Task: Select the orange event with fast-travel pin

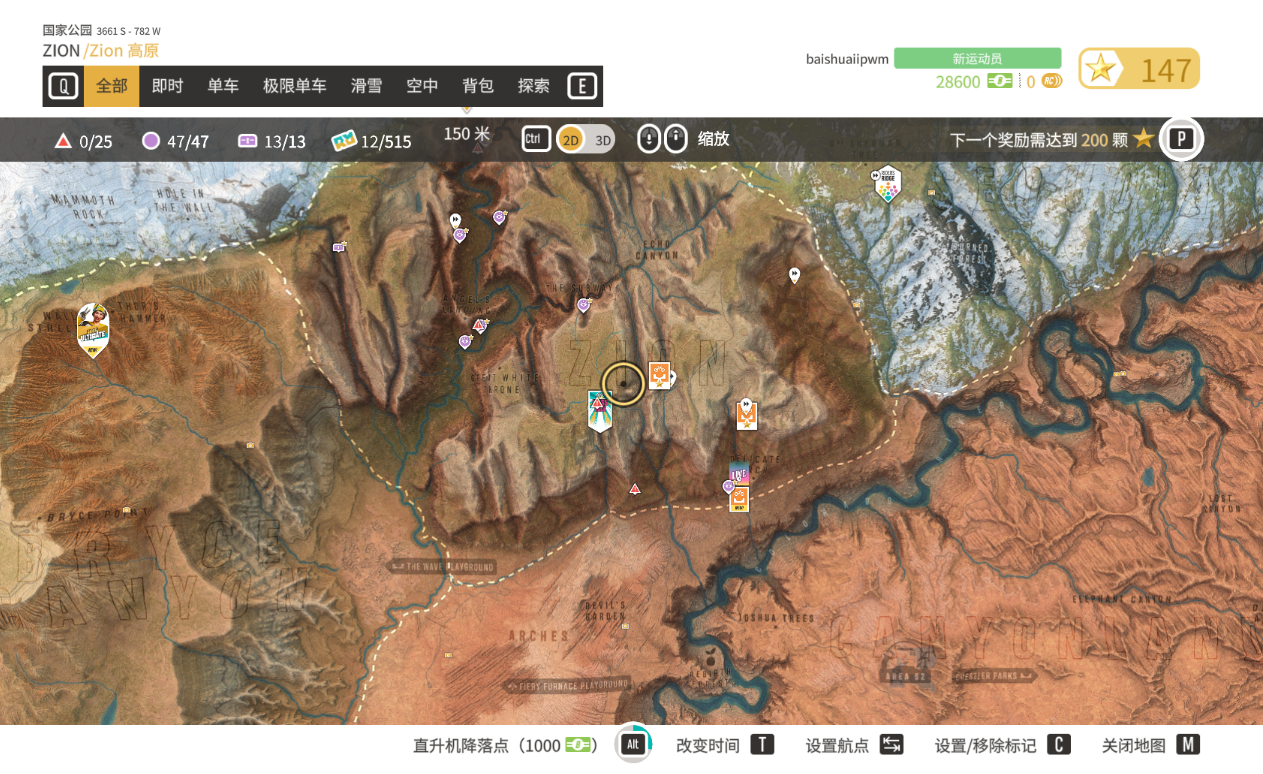Action: 747,414
